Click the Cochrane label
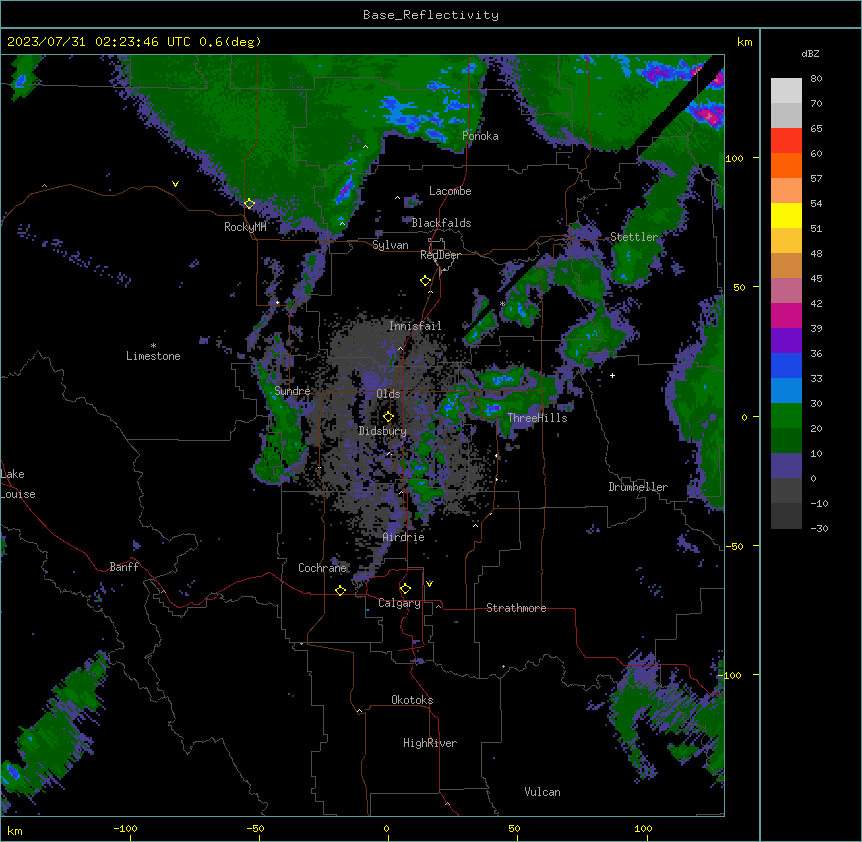Image resolution: width=862 pixels, height=842 pixels. (322, 568)
